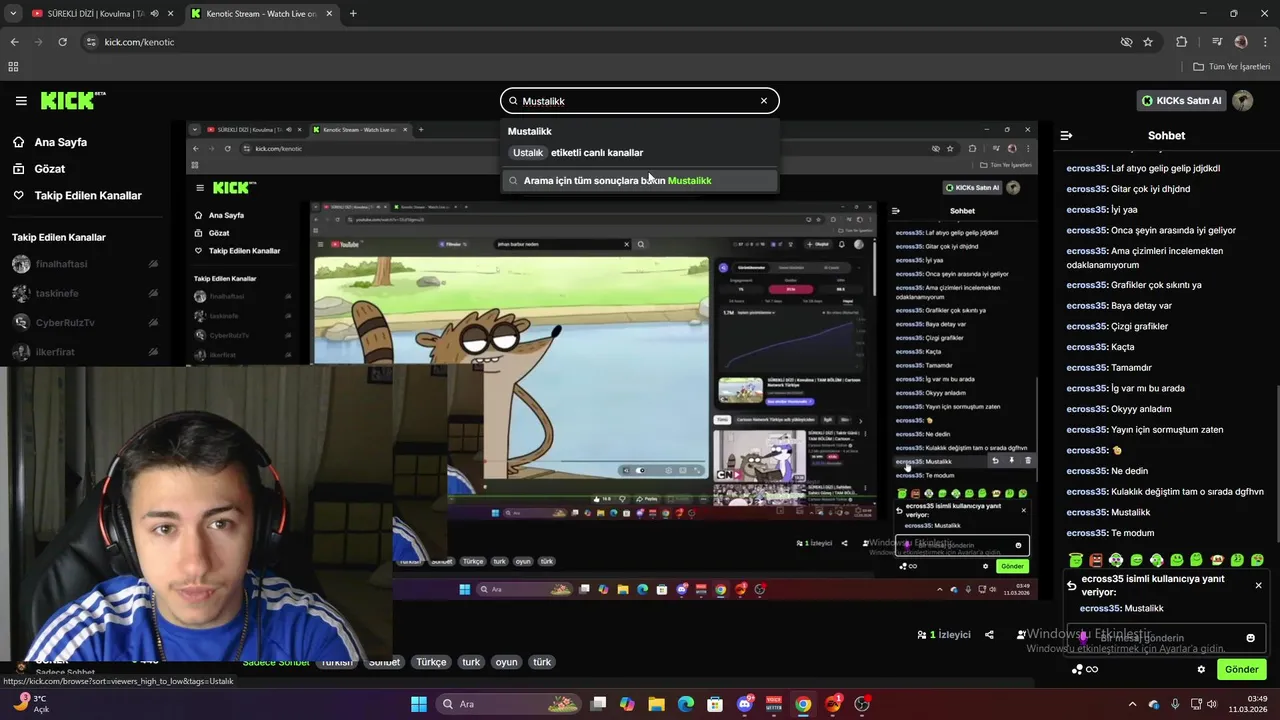The image size is (1280, 720).
Task: Click the 1 İzleyici viewer count
Action: pos(944,635)
